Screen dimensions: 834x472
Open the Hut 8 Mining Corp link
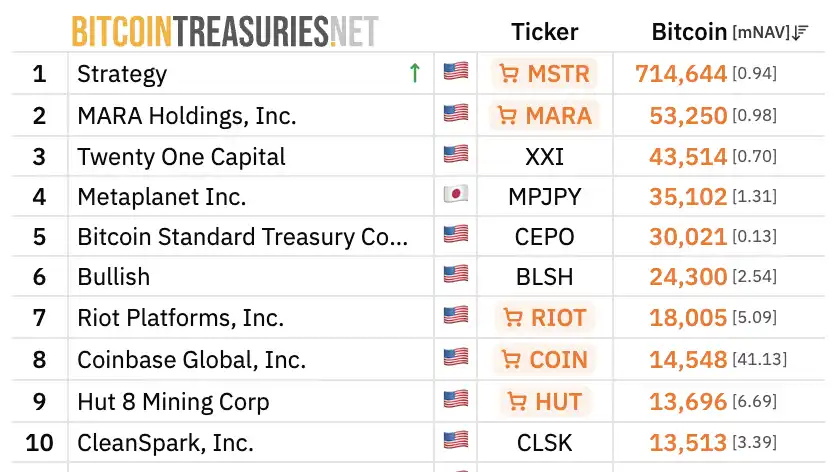[x=173, y=402]
